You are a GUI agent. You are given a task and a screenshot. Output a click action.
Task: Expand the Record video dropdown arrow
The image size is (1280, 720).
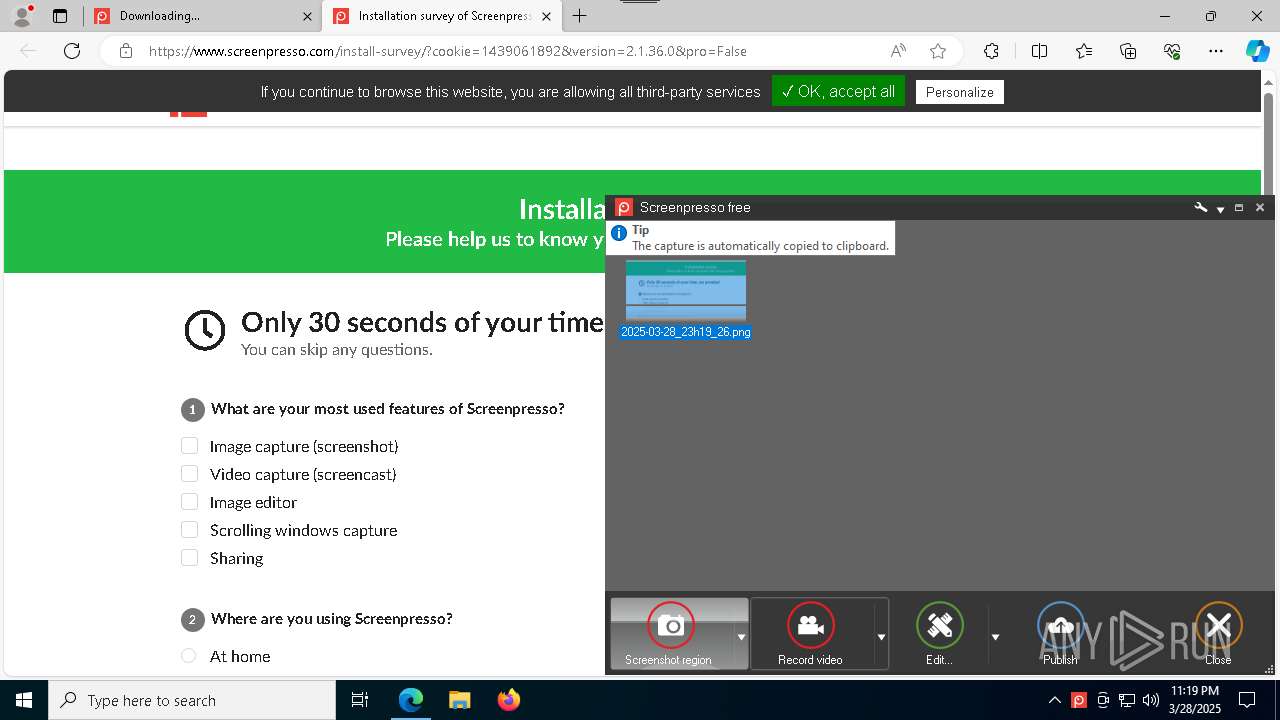pyautogui.click(x=881, y=636)
